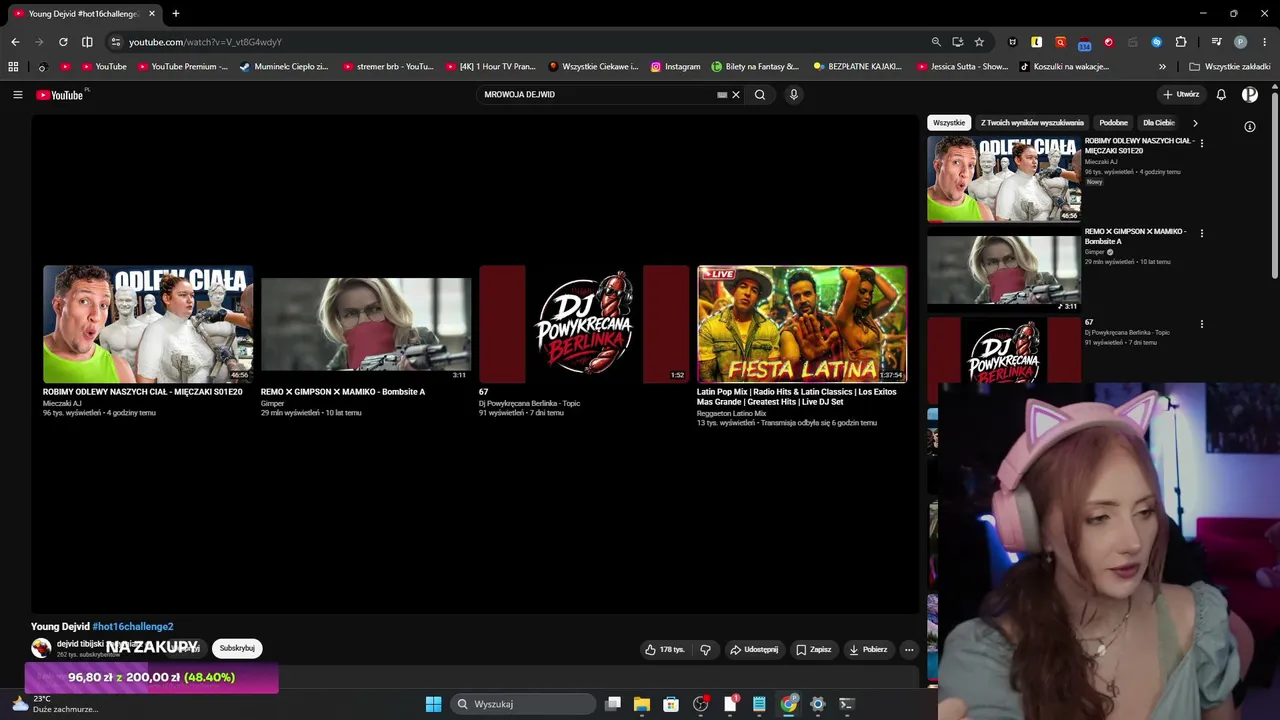Open the weather widget showing 23°C

(x=55, y=704)
